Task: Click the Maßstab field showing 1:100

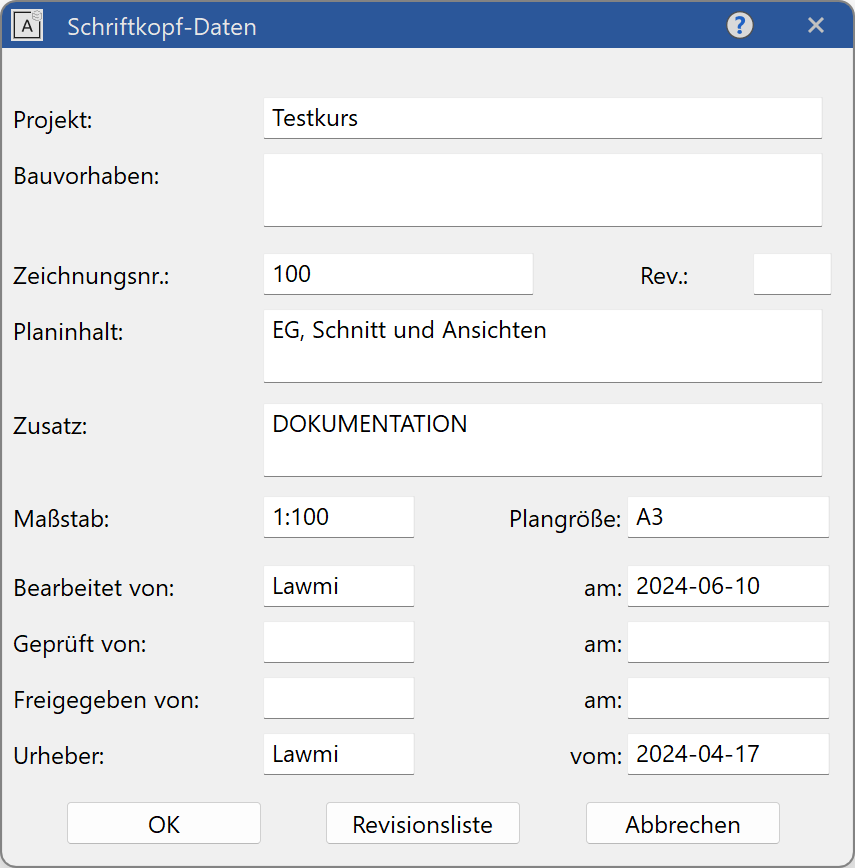Action: tap(338, 518)
